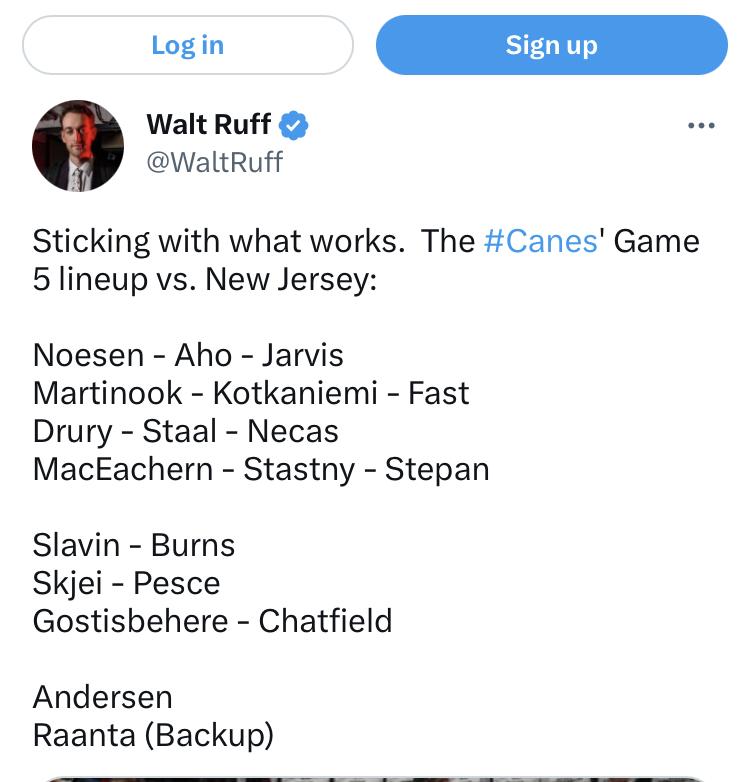Click the Sign up button
The image size is (750, 782).
pos(552,45)
